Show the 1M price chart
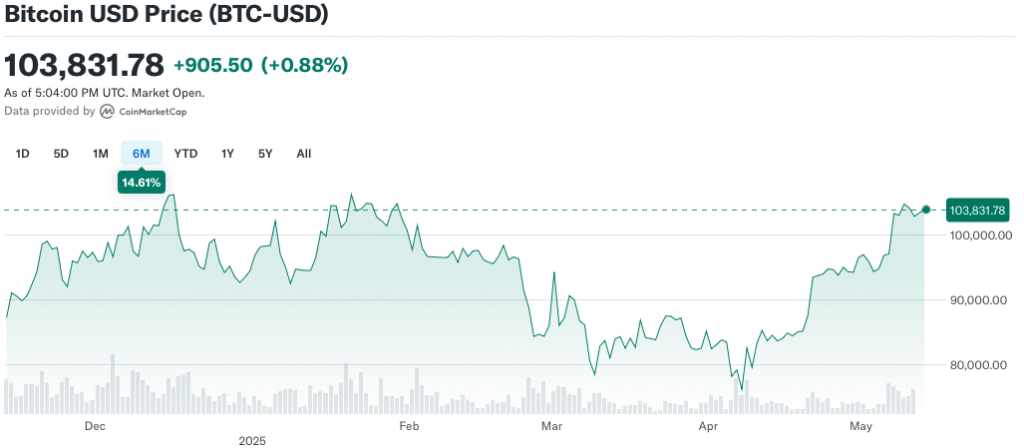The height and width of the screenshot is (448, 1024). pos(100,153)
